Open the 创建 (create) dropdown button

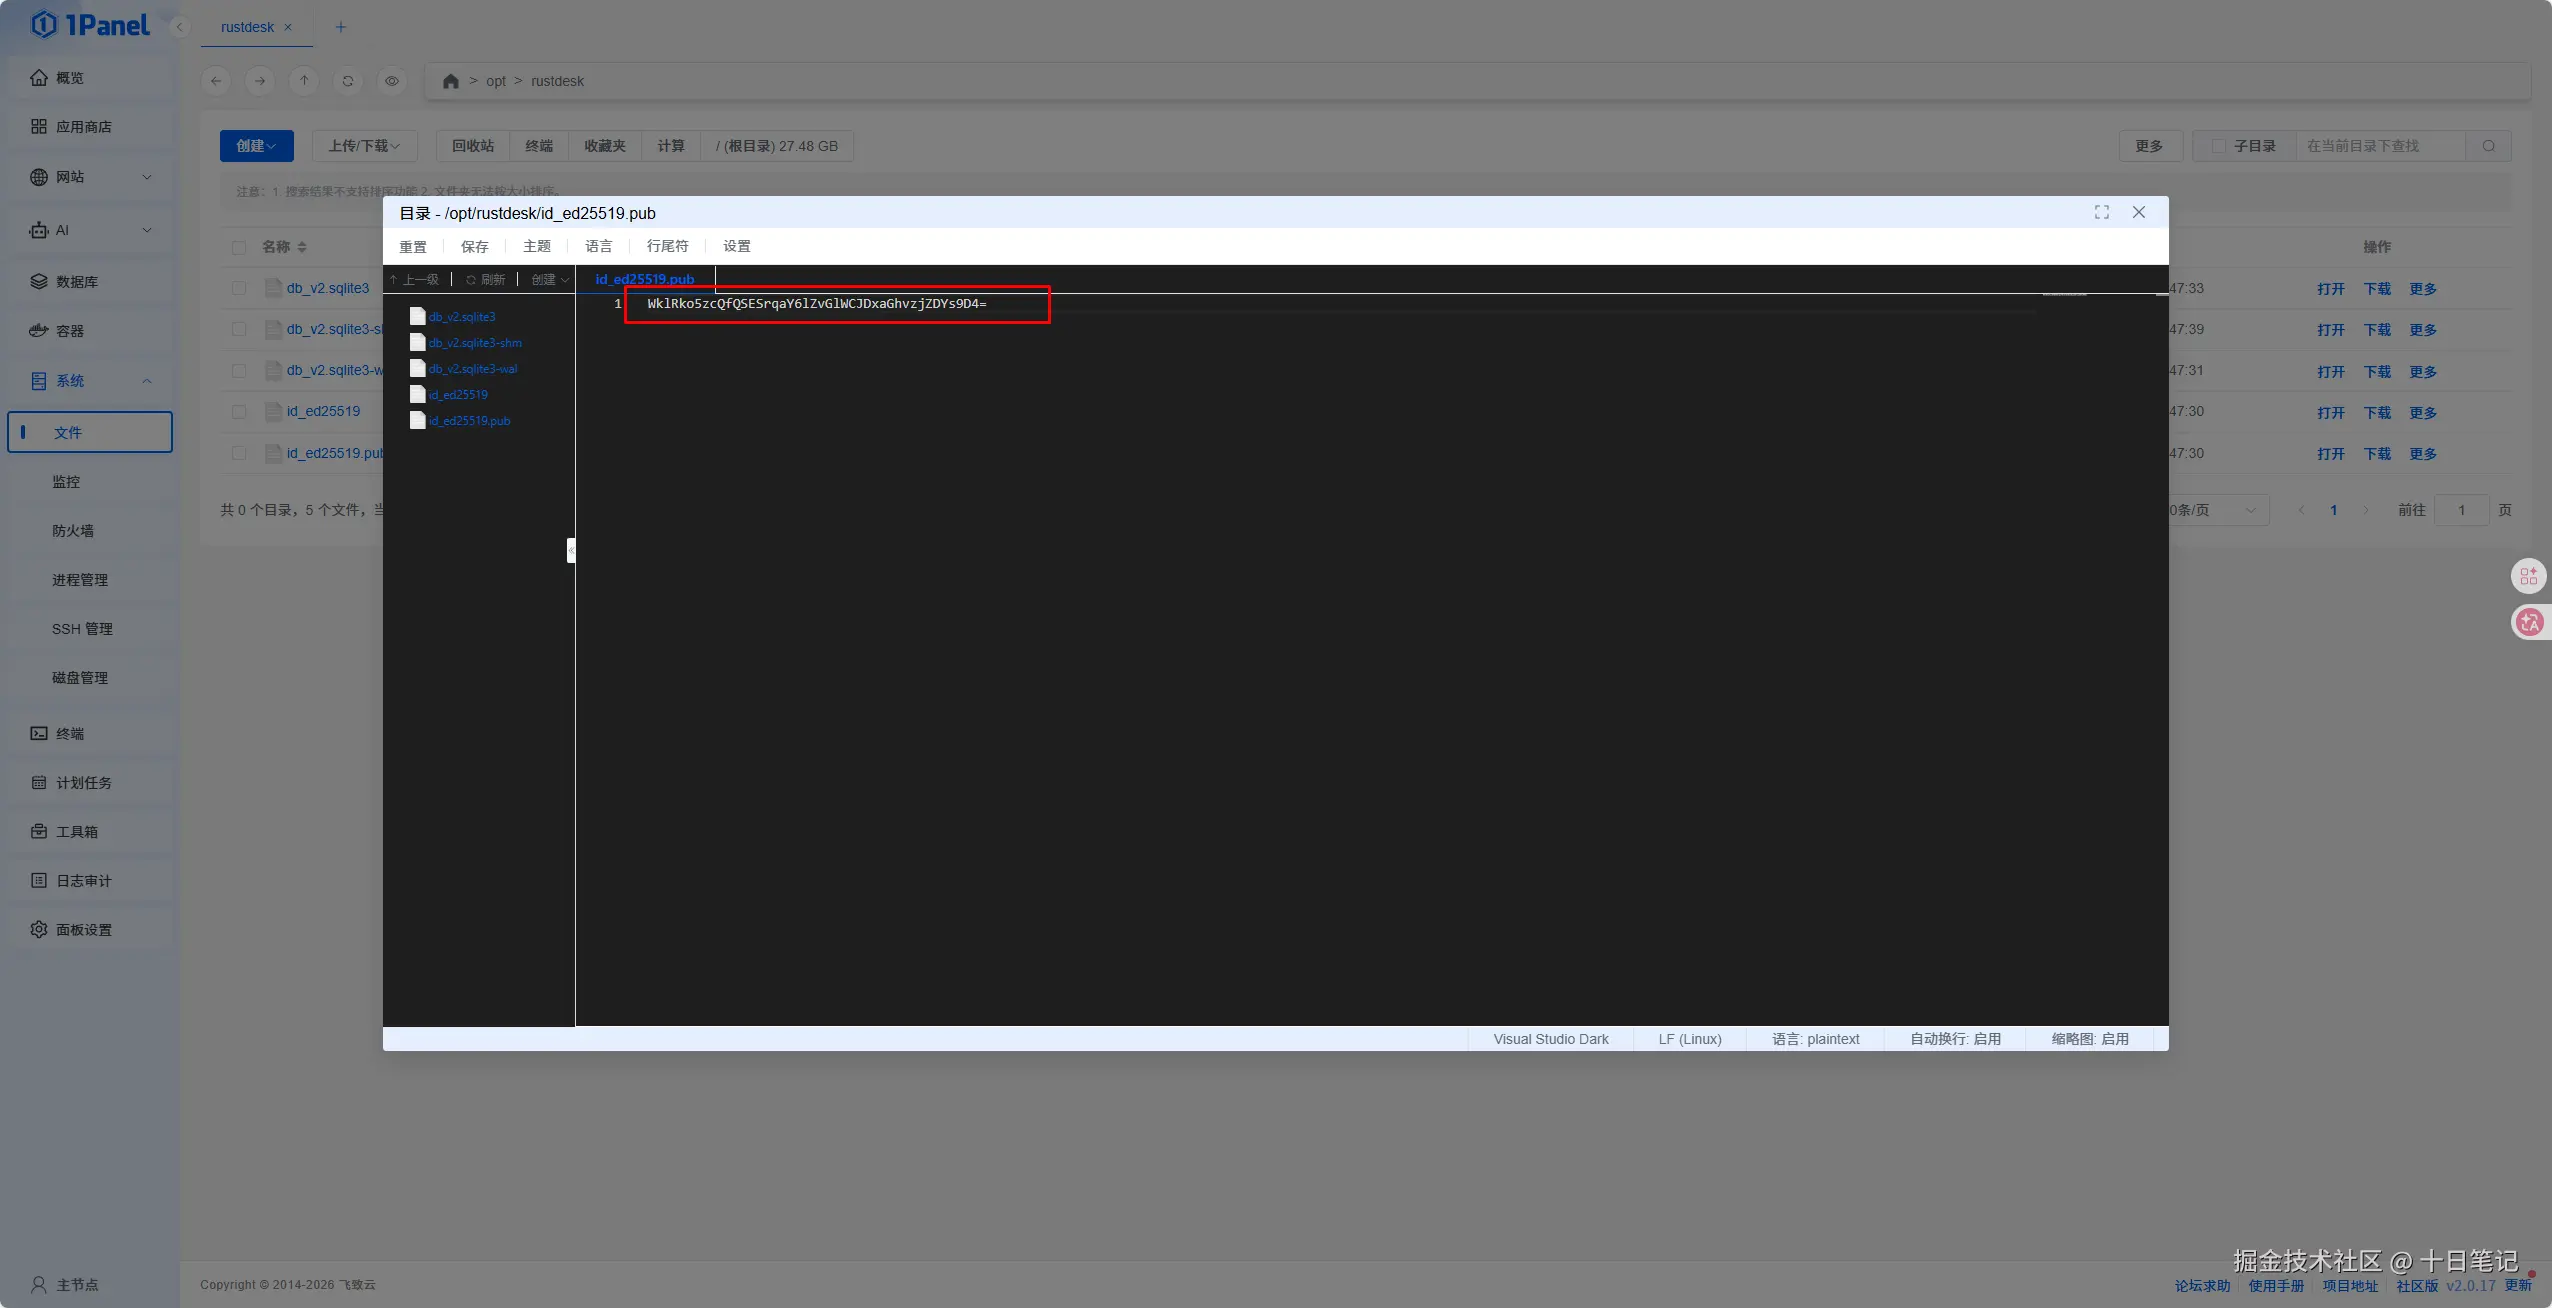coord(256,146)
